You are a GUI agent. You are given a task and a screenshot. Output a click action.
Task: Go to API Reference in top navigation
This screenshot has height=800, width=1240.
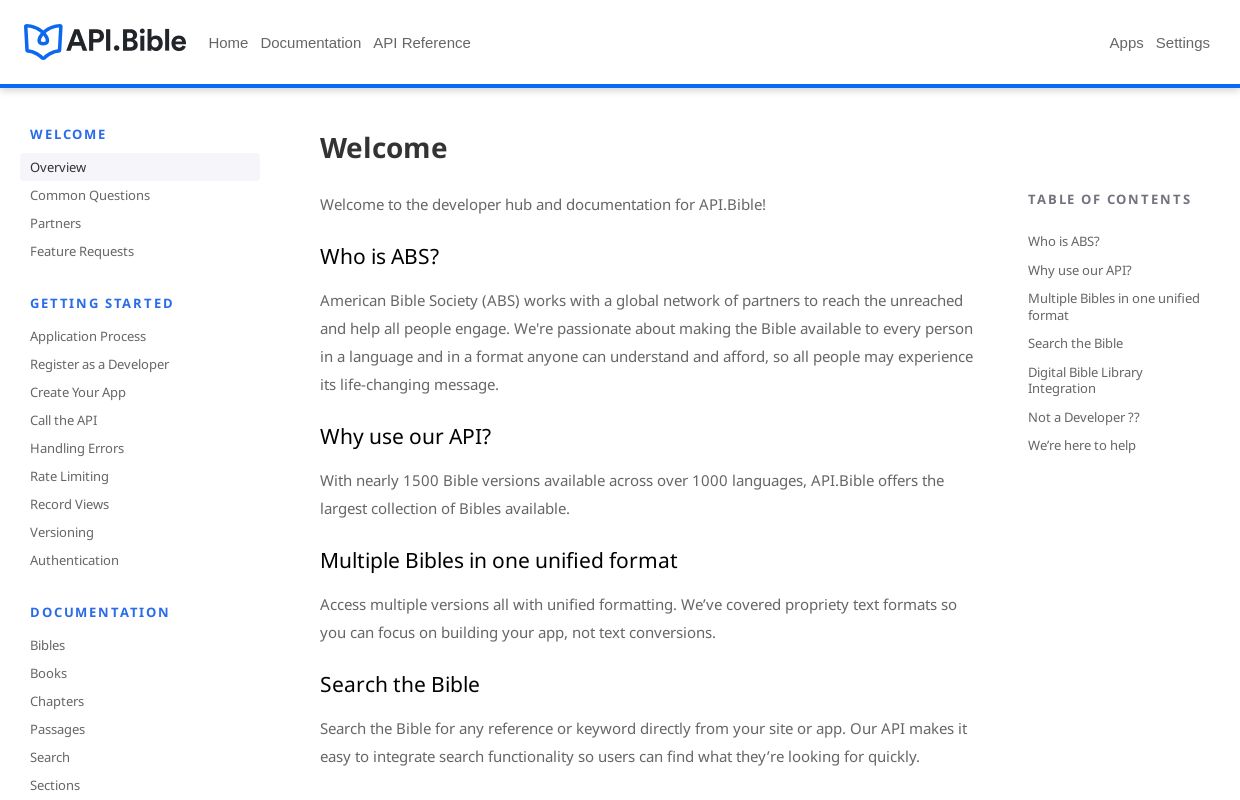422,43
